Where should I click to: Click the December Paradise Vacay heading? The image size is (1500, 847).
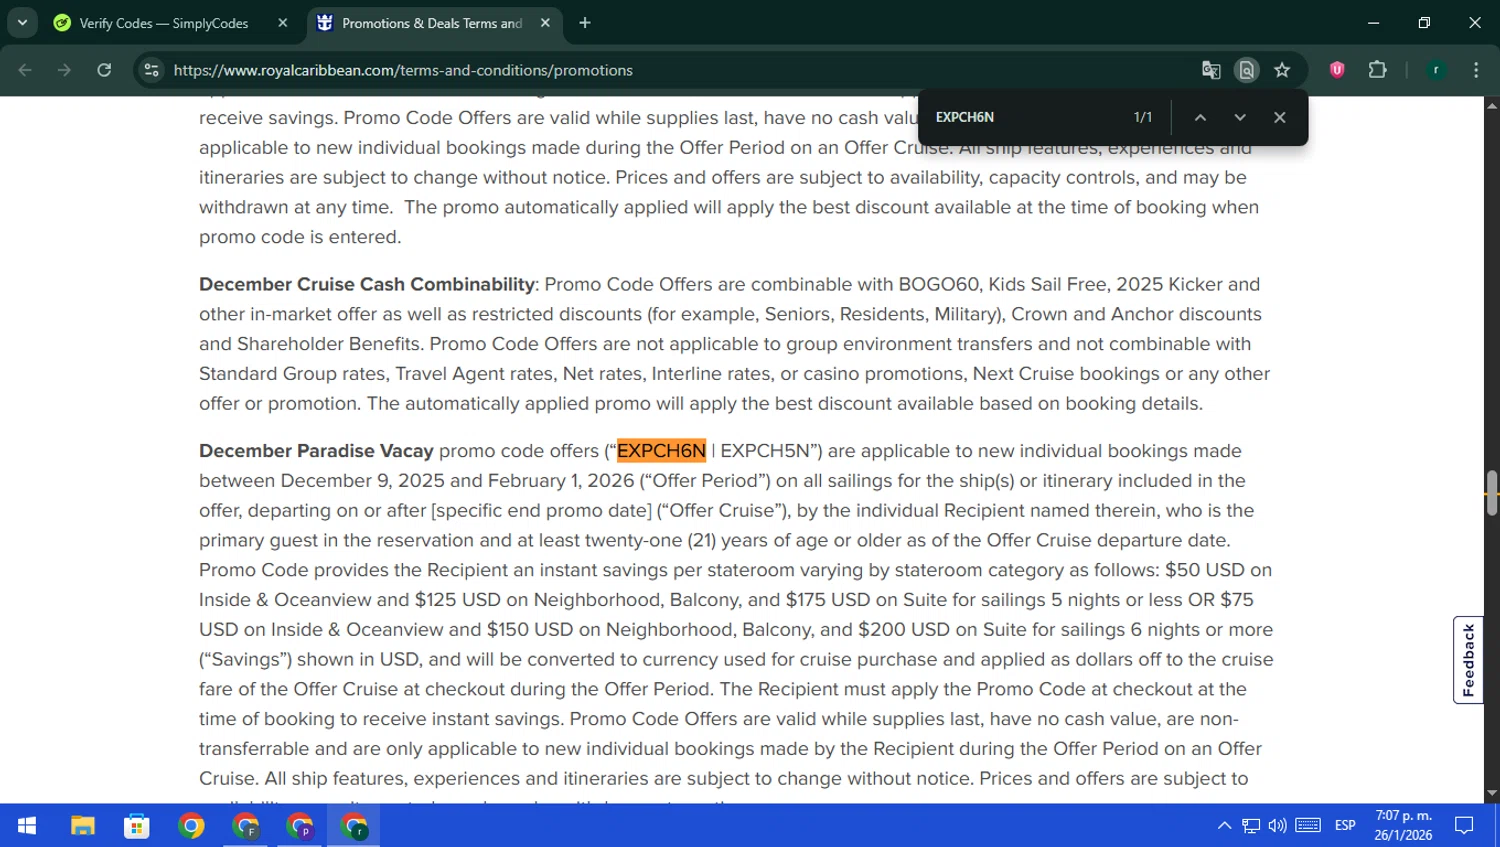pos(316,451)
